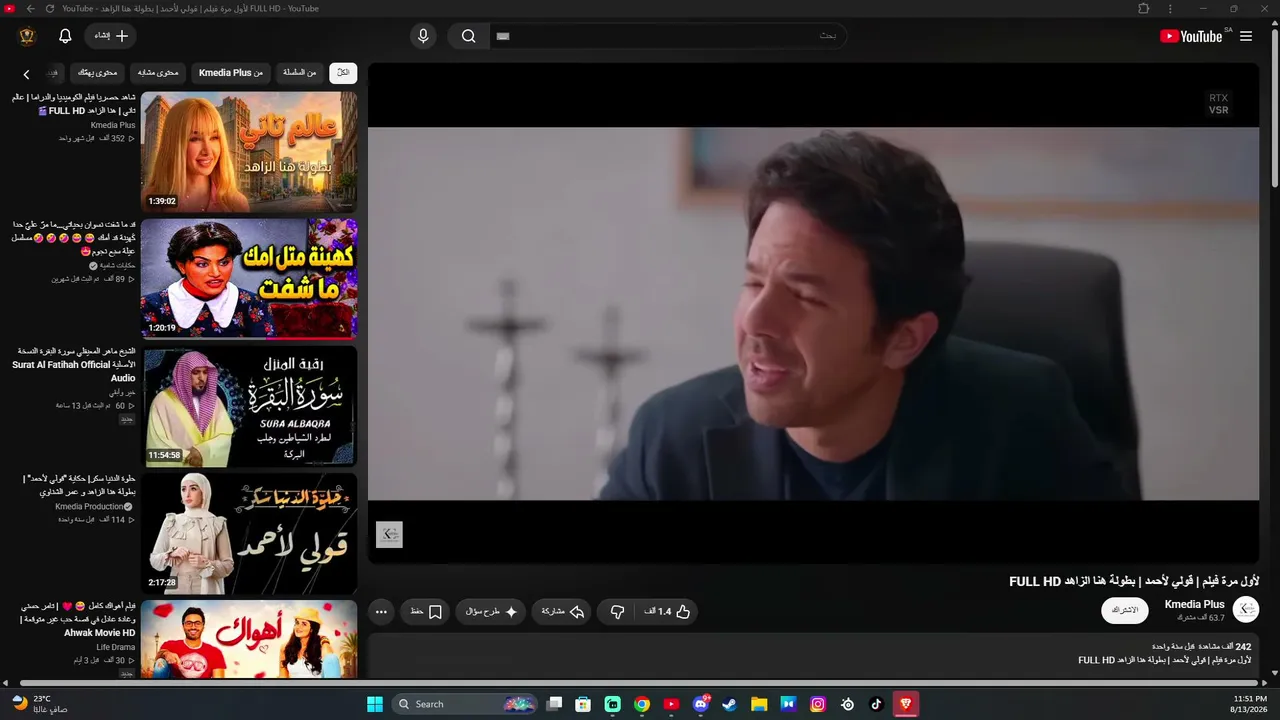The image size is (1280, 720).
Task: Open TikTok from the taskbar
Action: [x=877, y=704]
